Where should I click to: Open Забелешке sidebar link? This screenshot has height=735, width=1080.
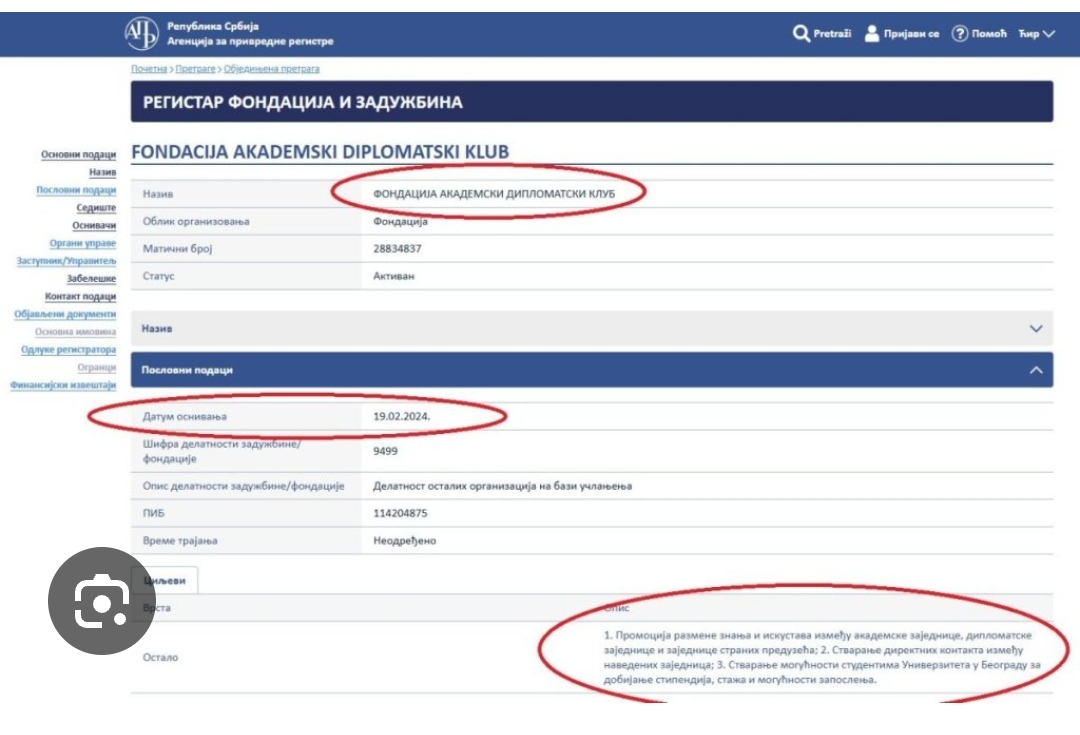pos(92,279)
